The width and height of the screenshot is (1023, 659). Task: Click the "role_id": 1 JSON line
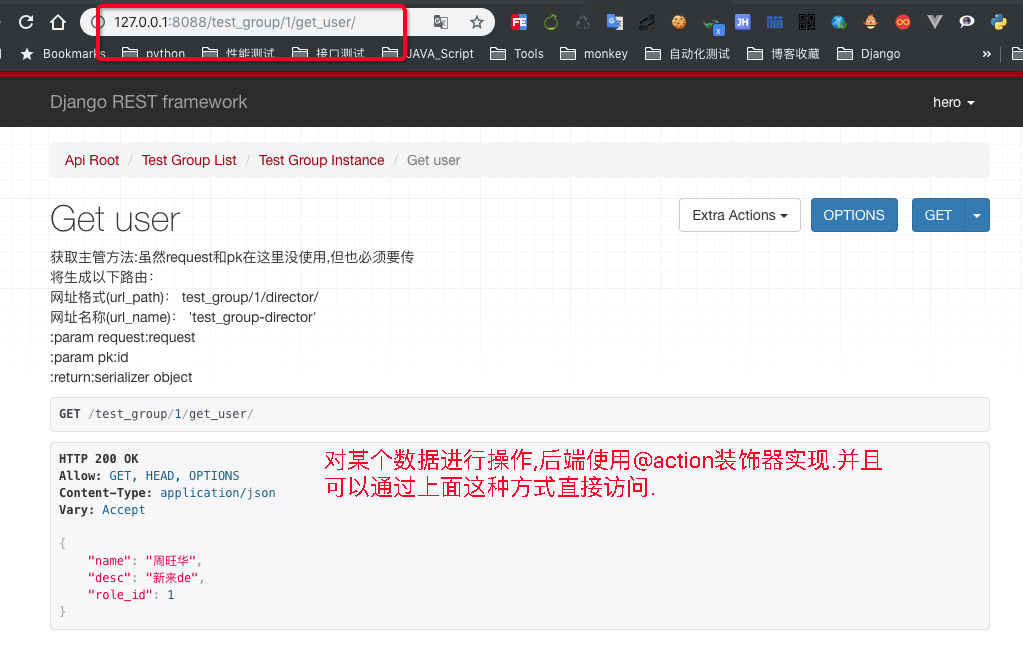point(130,594)
